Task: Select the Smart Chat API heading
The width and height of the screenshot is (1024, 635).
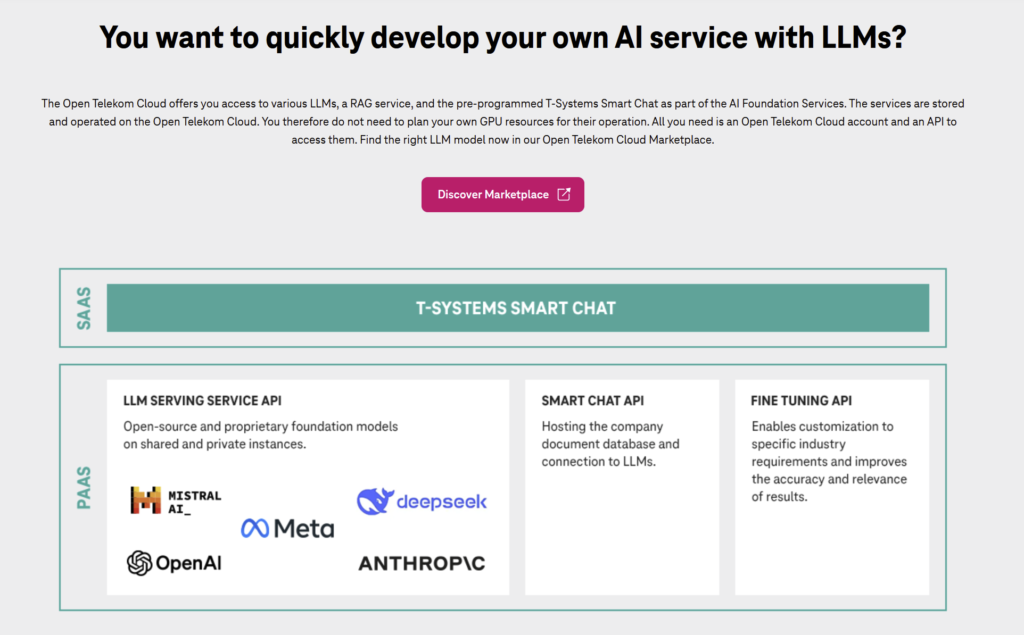Action: tap(592, 400)
